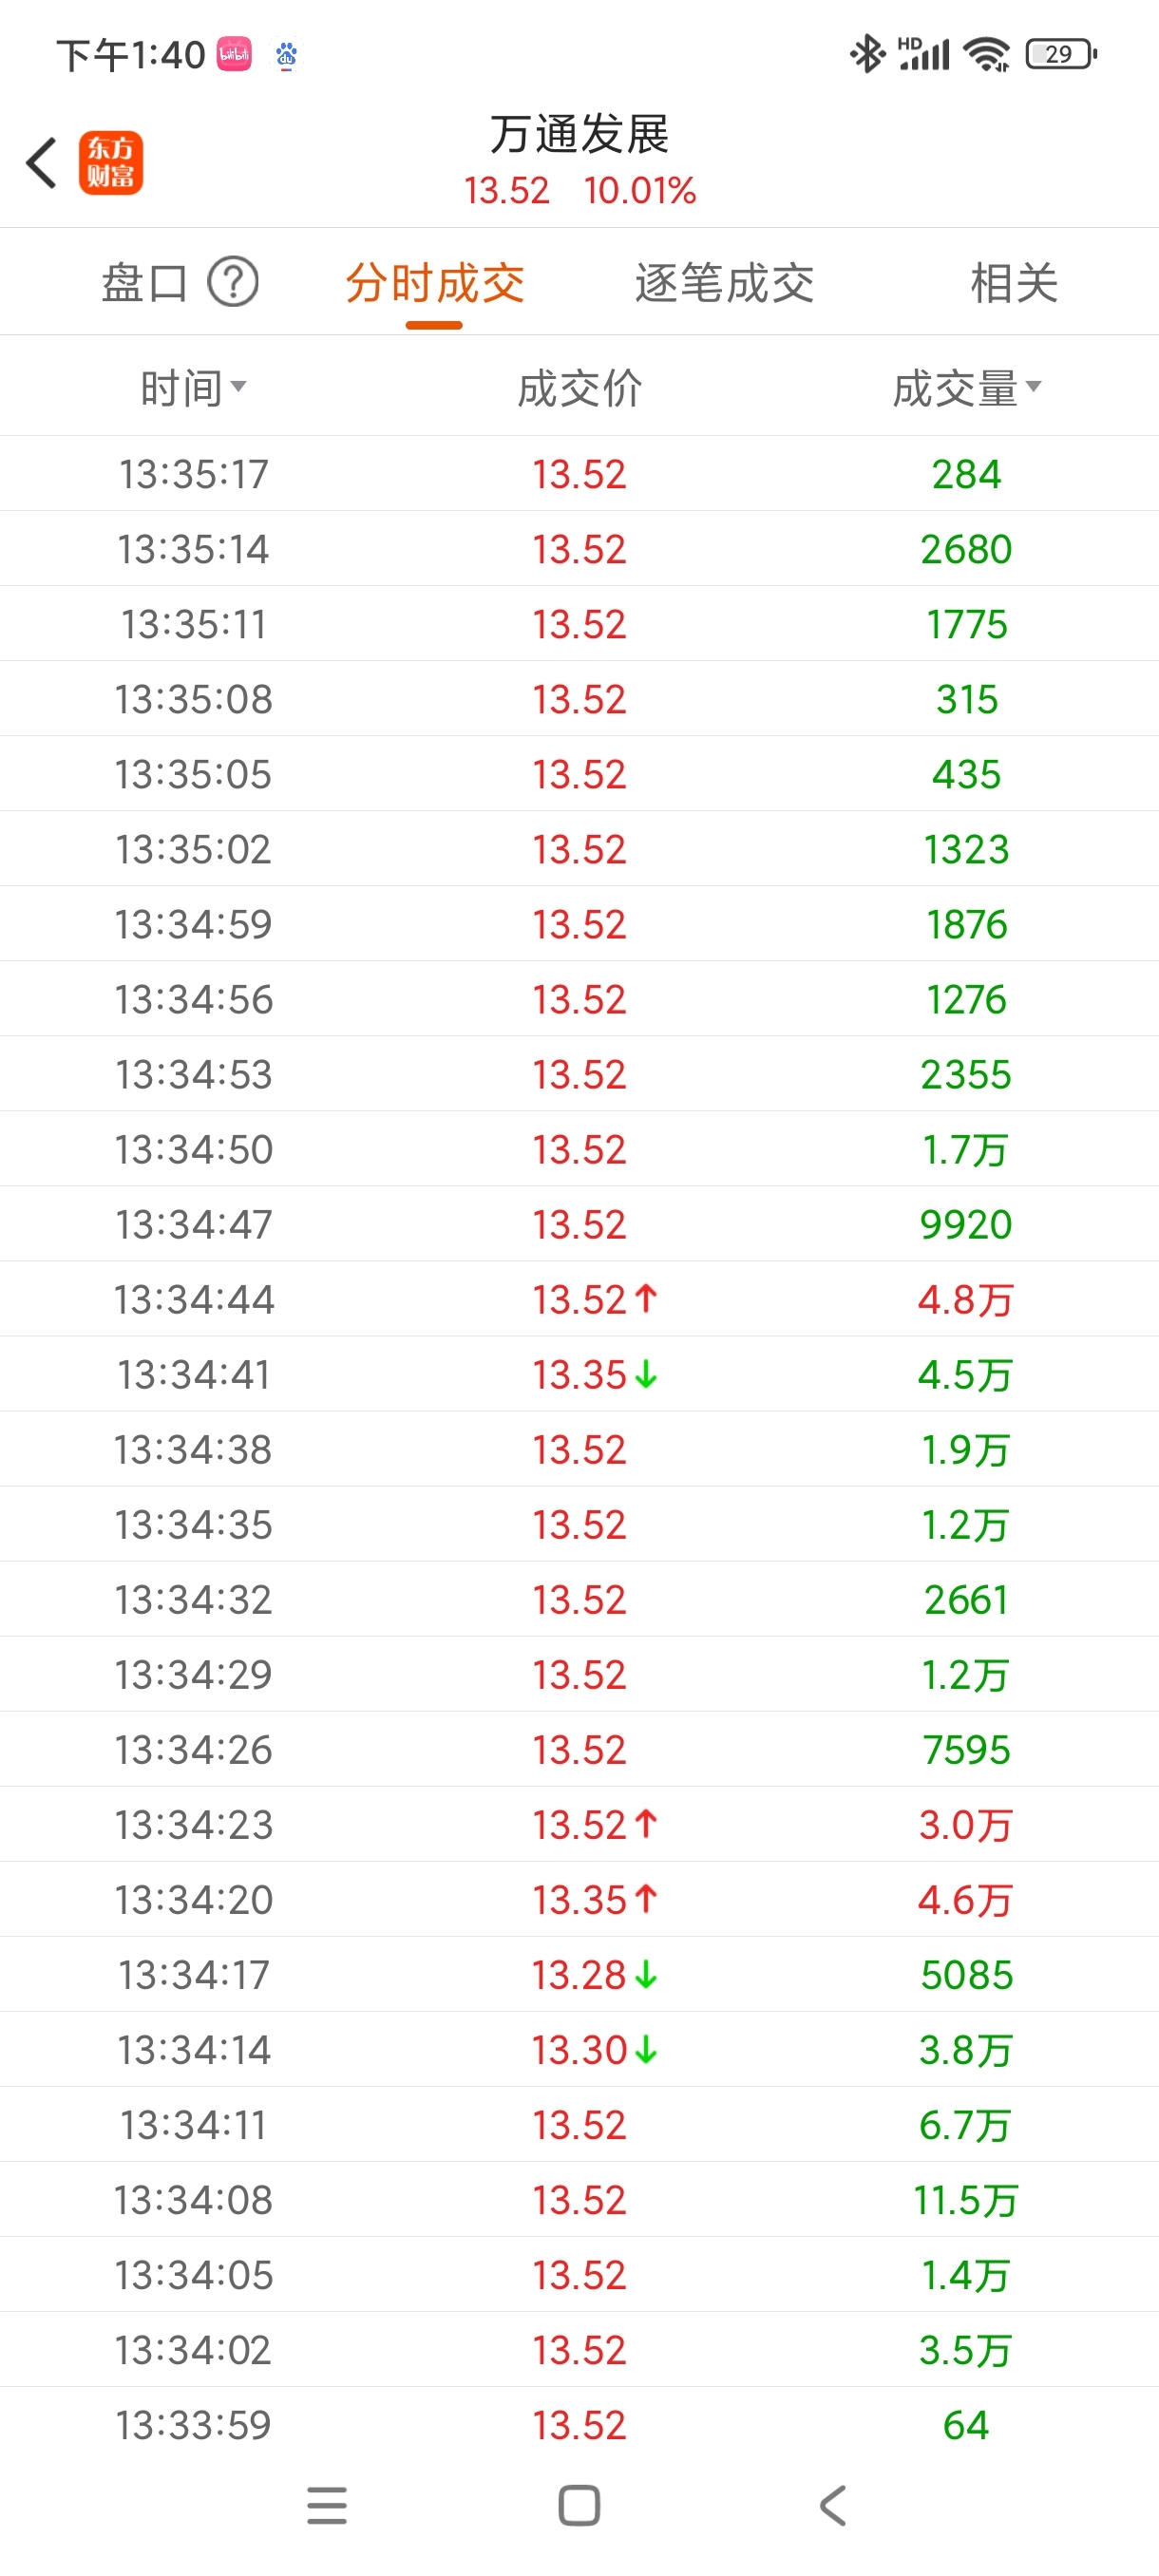Tap the Baidu paw notification icon
Image resolution: width=1159 pixels, height=2576 pixels.
pyautogui.click(x=287, y=55)
